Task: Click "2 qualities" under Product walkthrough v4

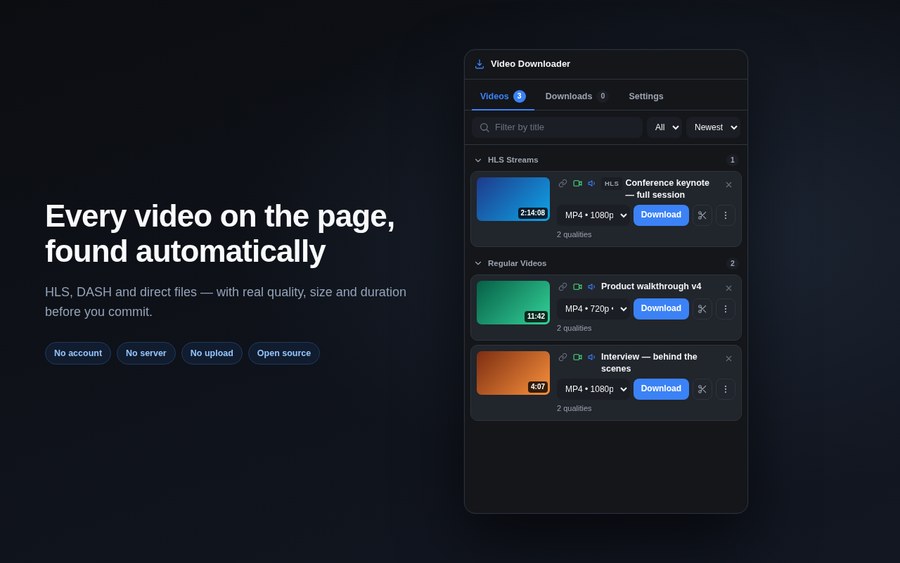Action: pos(574,328)
